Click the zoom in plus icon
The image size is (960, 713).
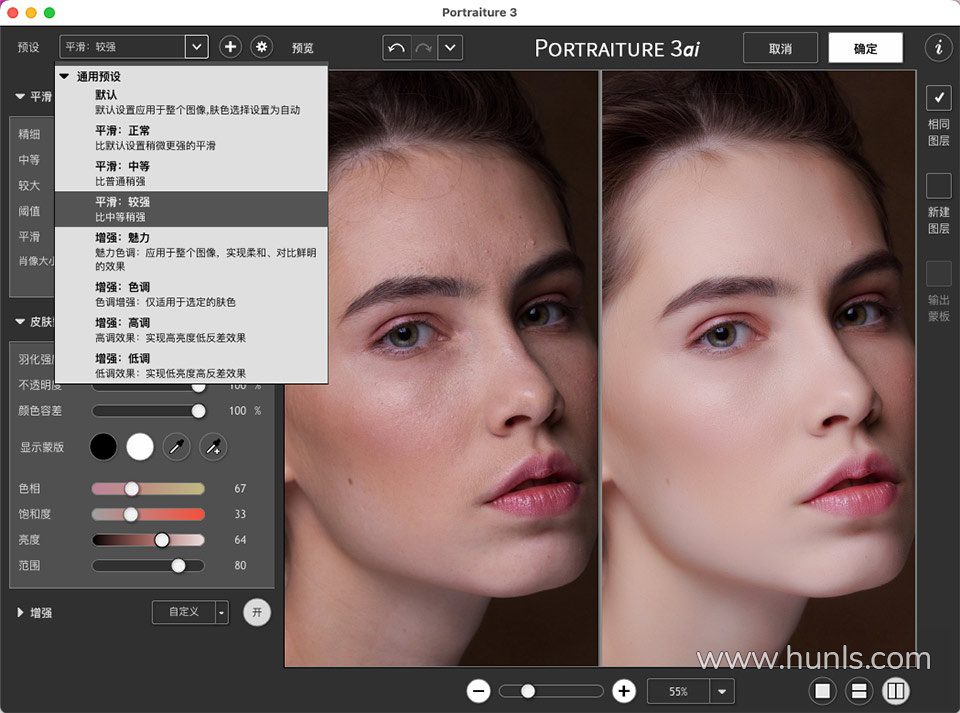click(624, 691)
